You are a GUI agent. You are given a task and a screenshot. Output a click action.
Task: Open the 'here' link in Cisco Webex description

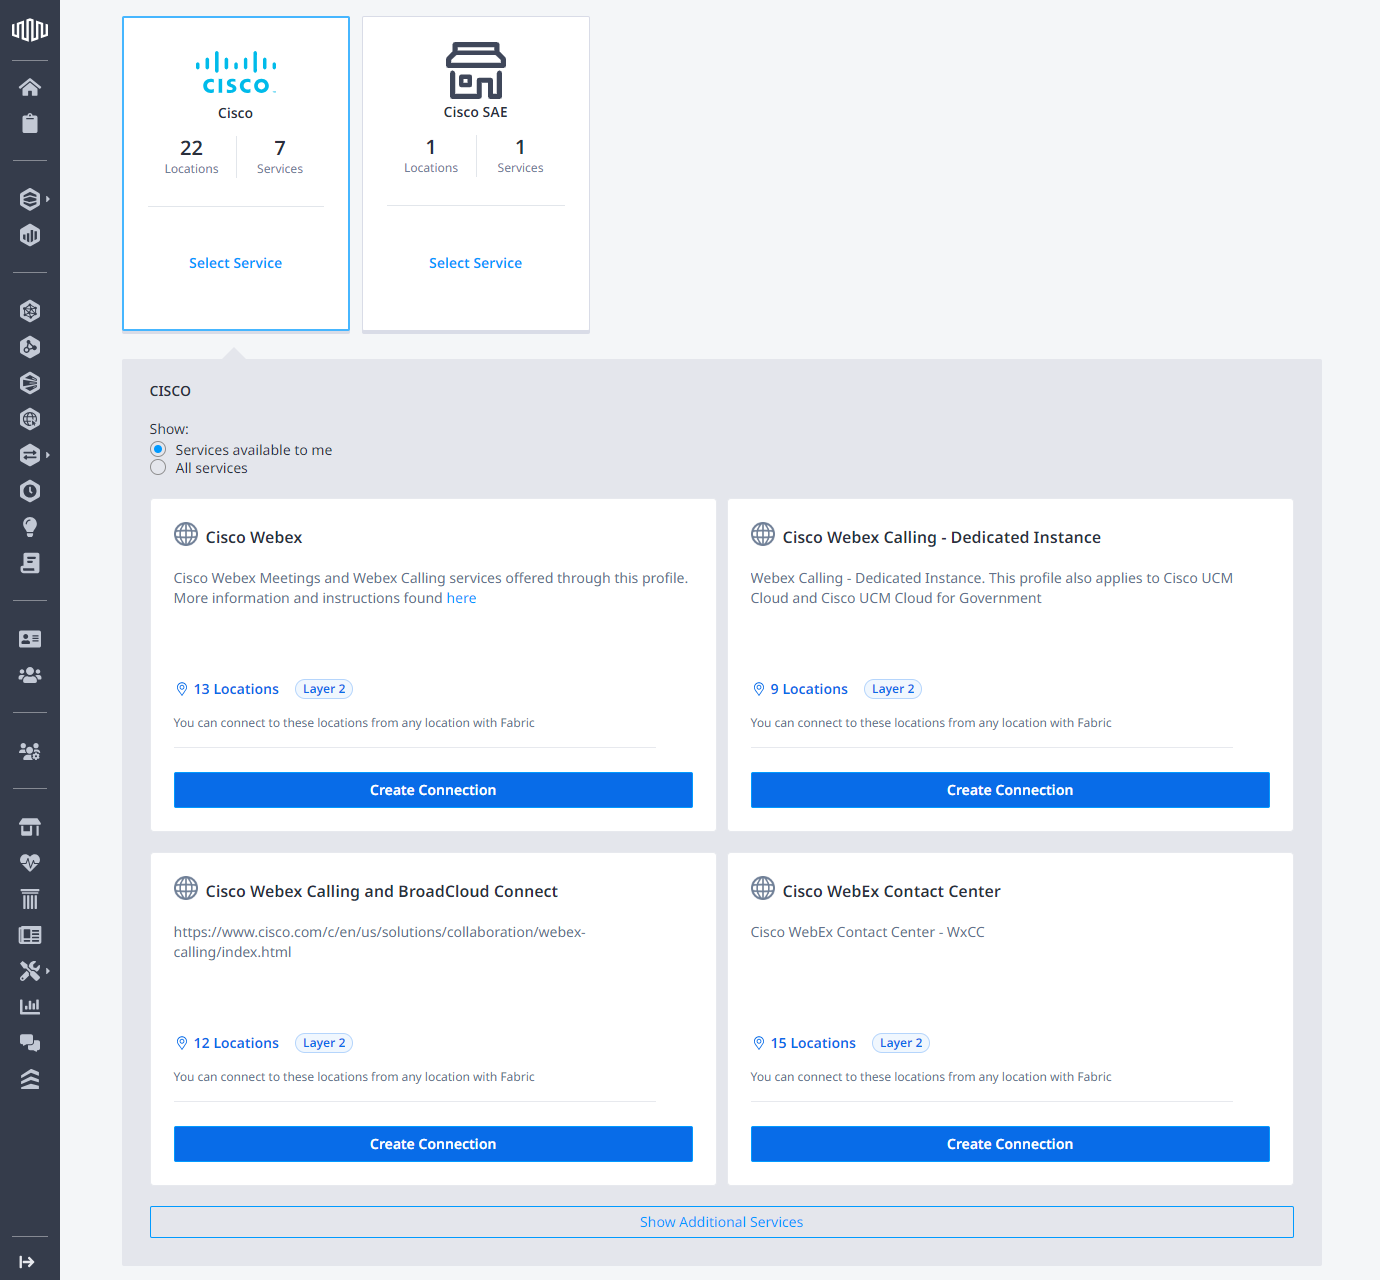[461, 598]
